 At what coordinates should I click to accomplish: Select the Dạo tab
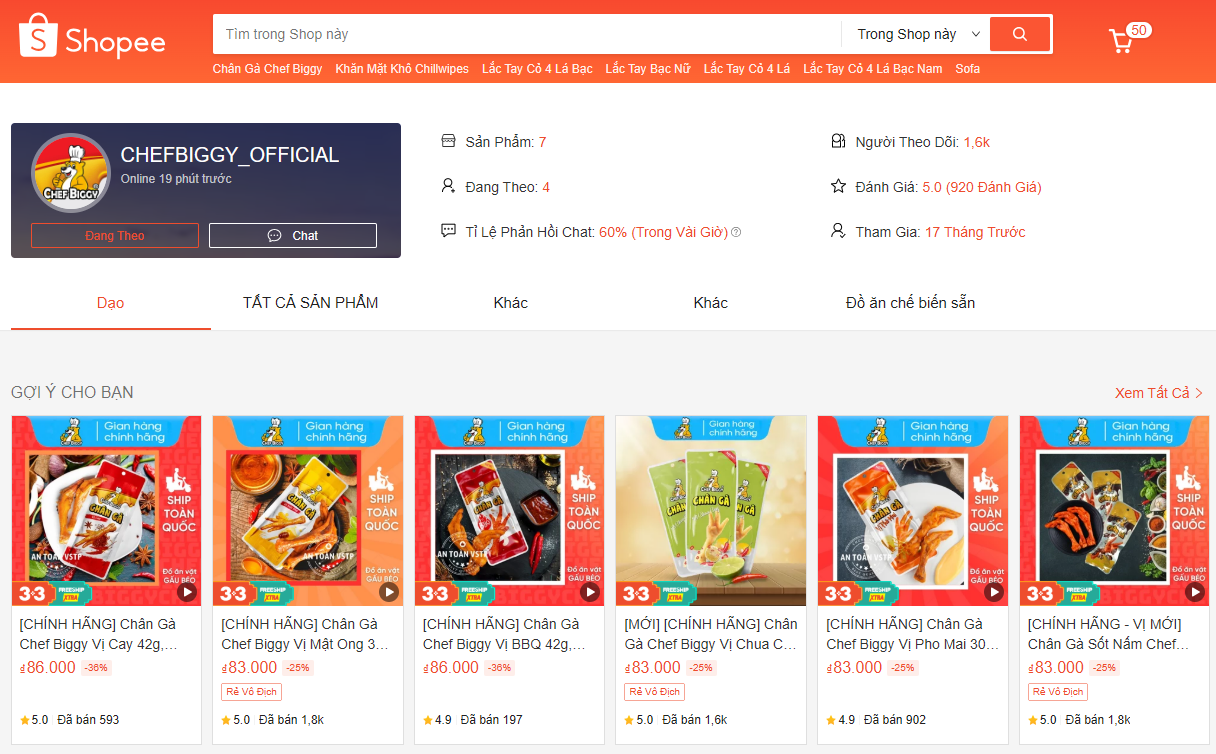[111, 302]
